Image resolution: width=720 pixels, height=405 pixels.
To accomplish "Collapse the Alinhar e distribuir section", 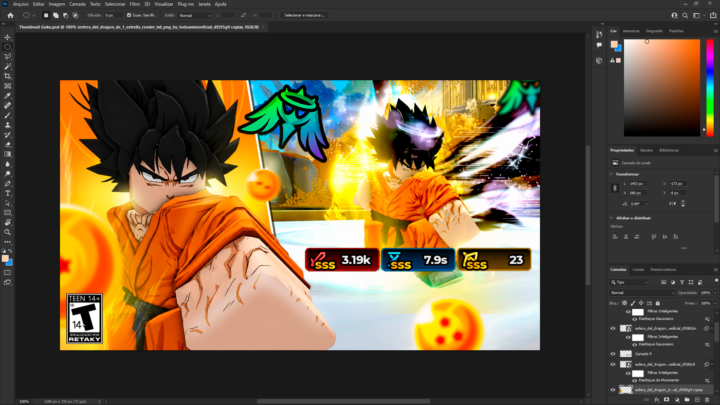I will [612, 218].
